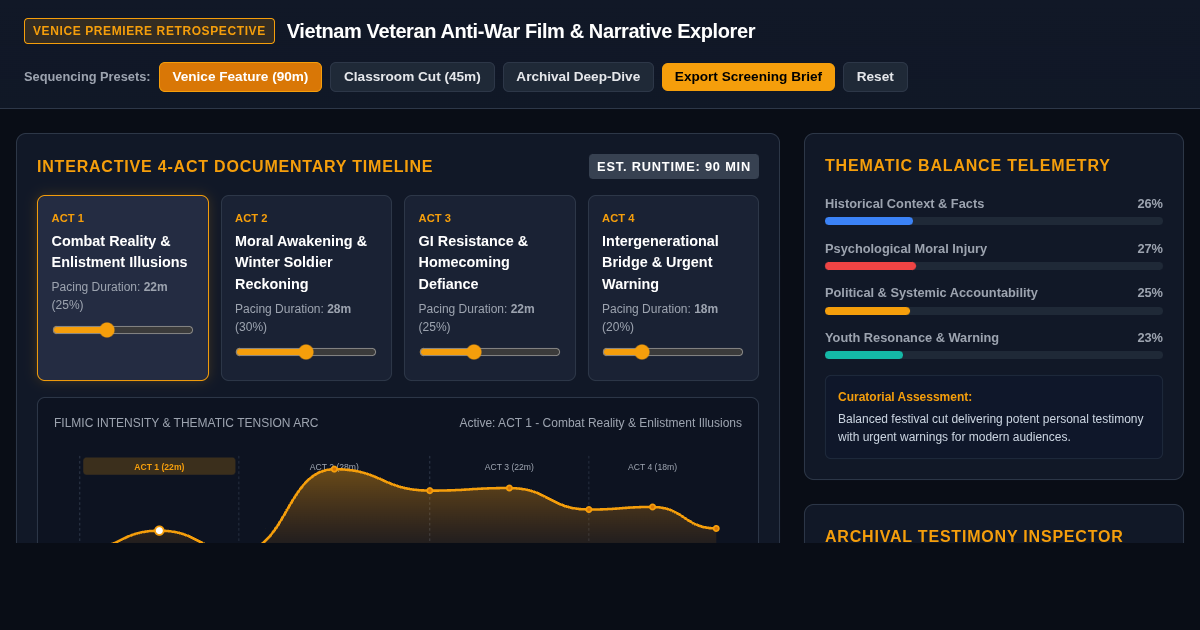Screen dimensions: 1200x630
Task: Click the Thematic Balance Telemetry heading
Action: (968, 166)
